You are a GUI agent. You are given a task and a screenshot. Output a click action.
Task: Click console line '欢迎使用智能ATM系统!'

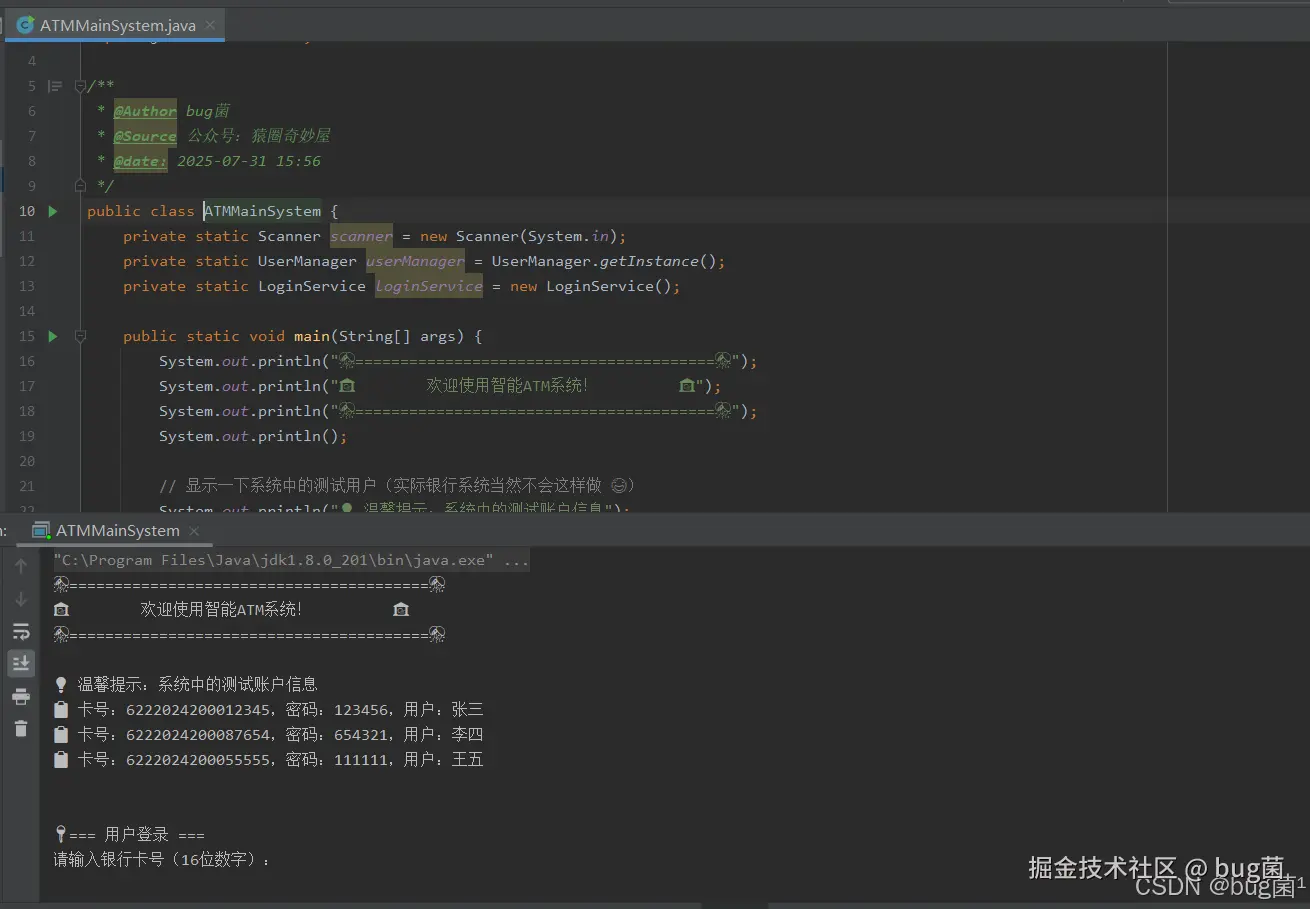pos(221,609)
